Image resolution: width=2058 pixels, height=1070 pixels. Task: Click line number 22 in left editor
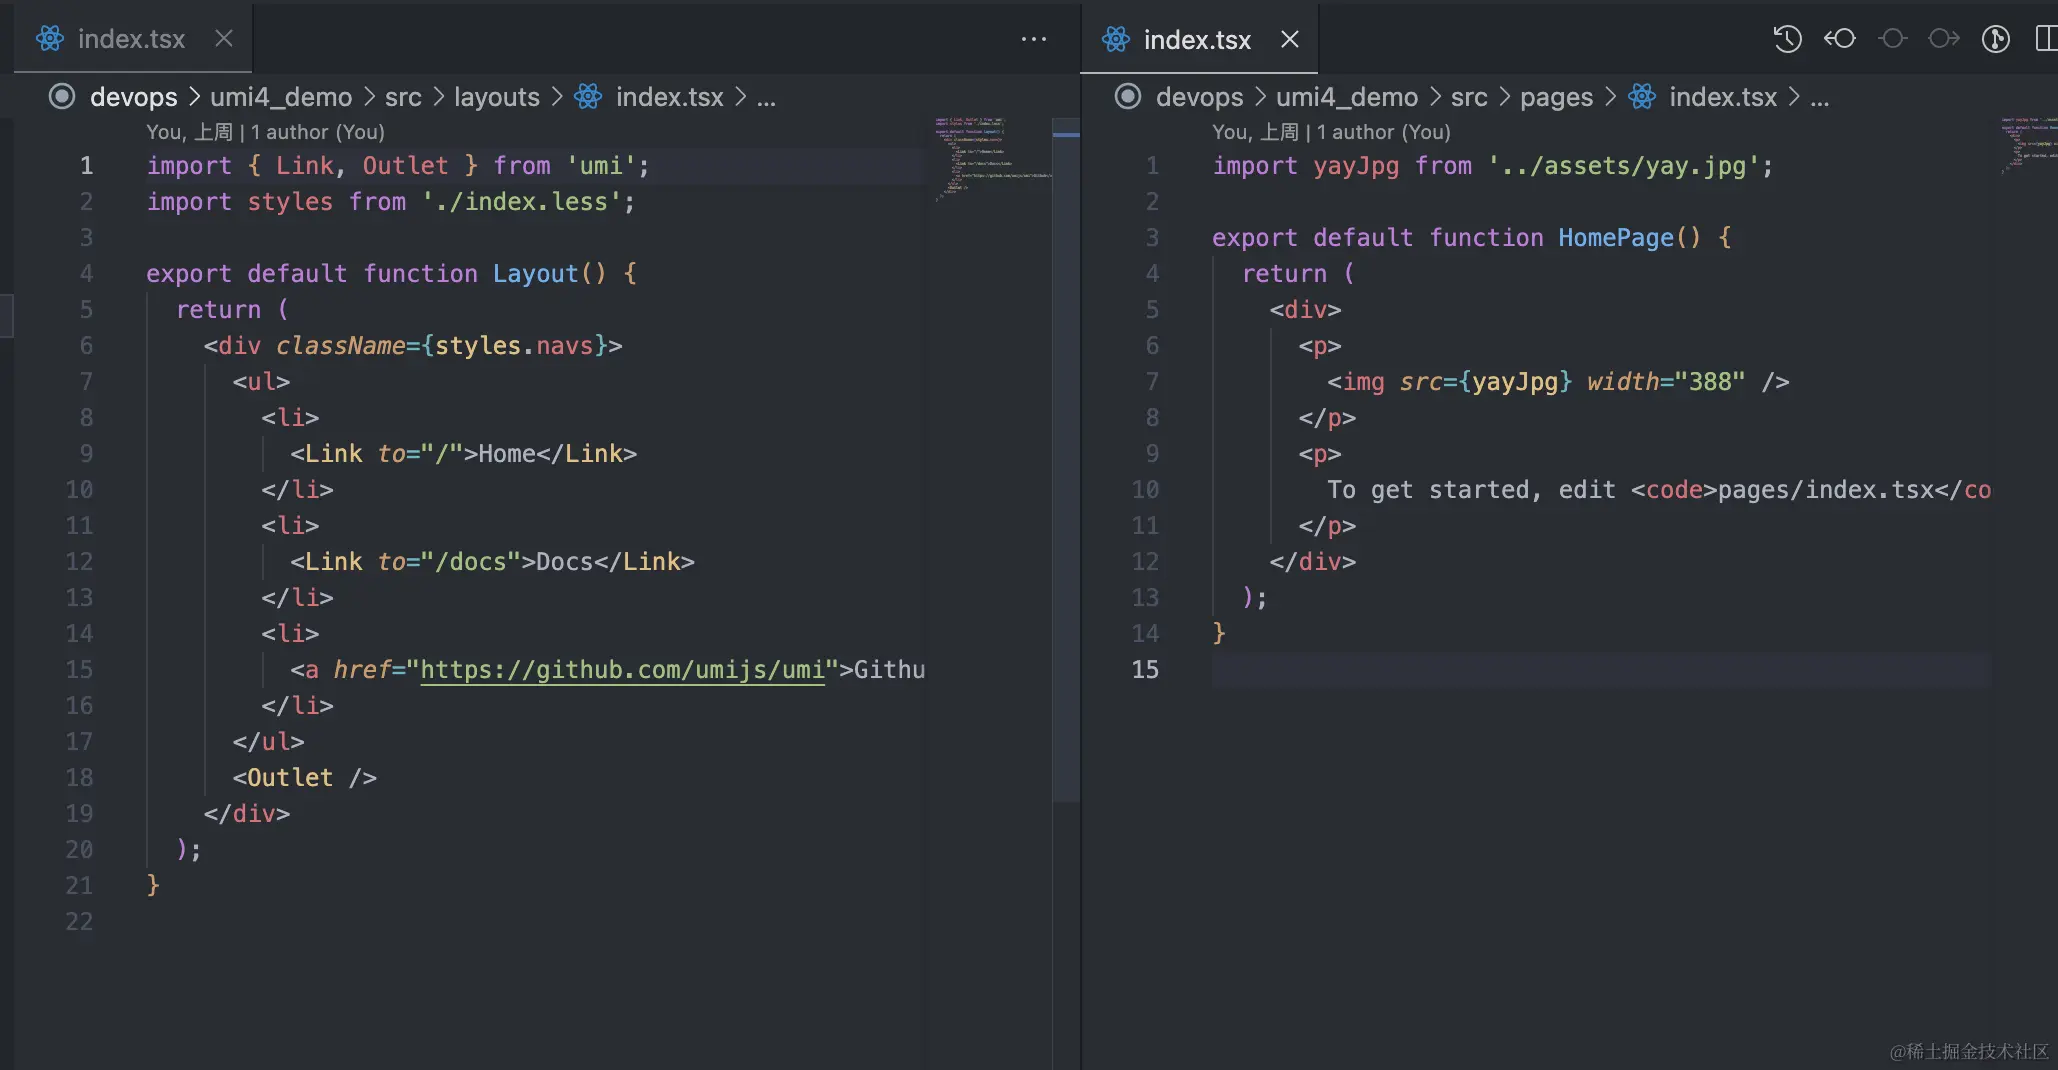pos(79,921)
